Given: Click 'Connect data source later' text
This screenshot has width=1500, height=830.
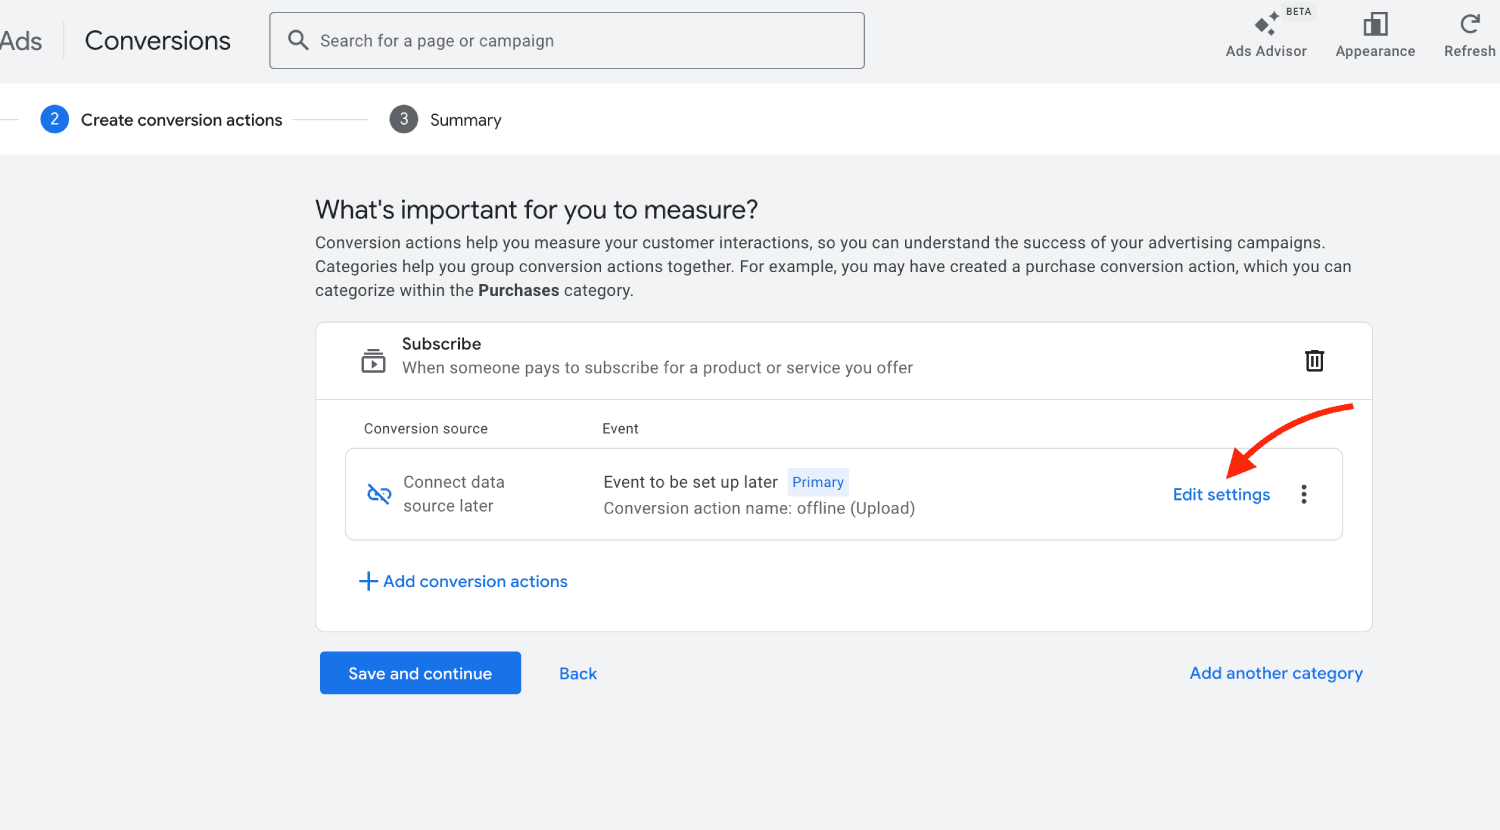Looking at the screenshot, I should [x=454, y=494].
